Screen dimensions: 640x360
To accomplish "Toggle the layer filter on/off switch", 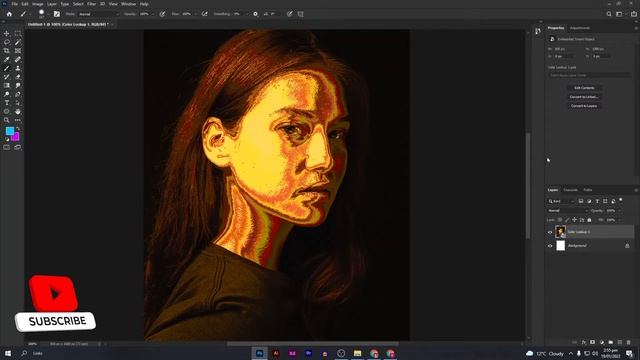I will tap(621, 200).
